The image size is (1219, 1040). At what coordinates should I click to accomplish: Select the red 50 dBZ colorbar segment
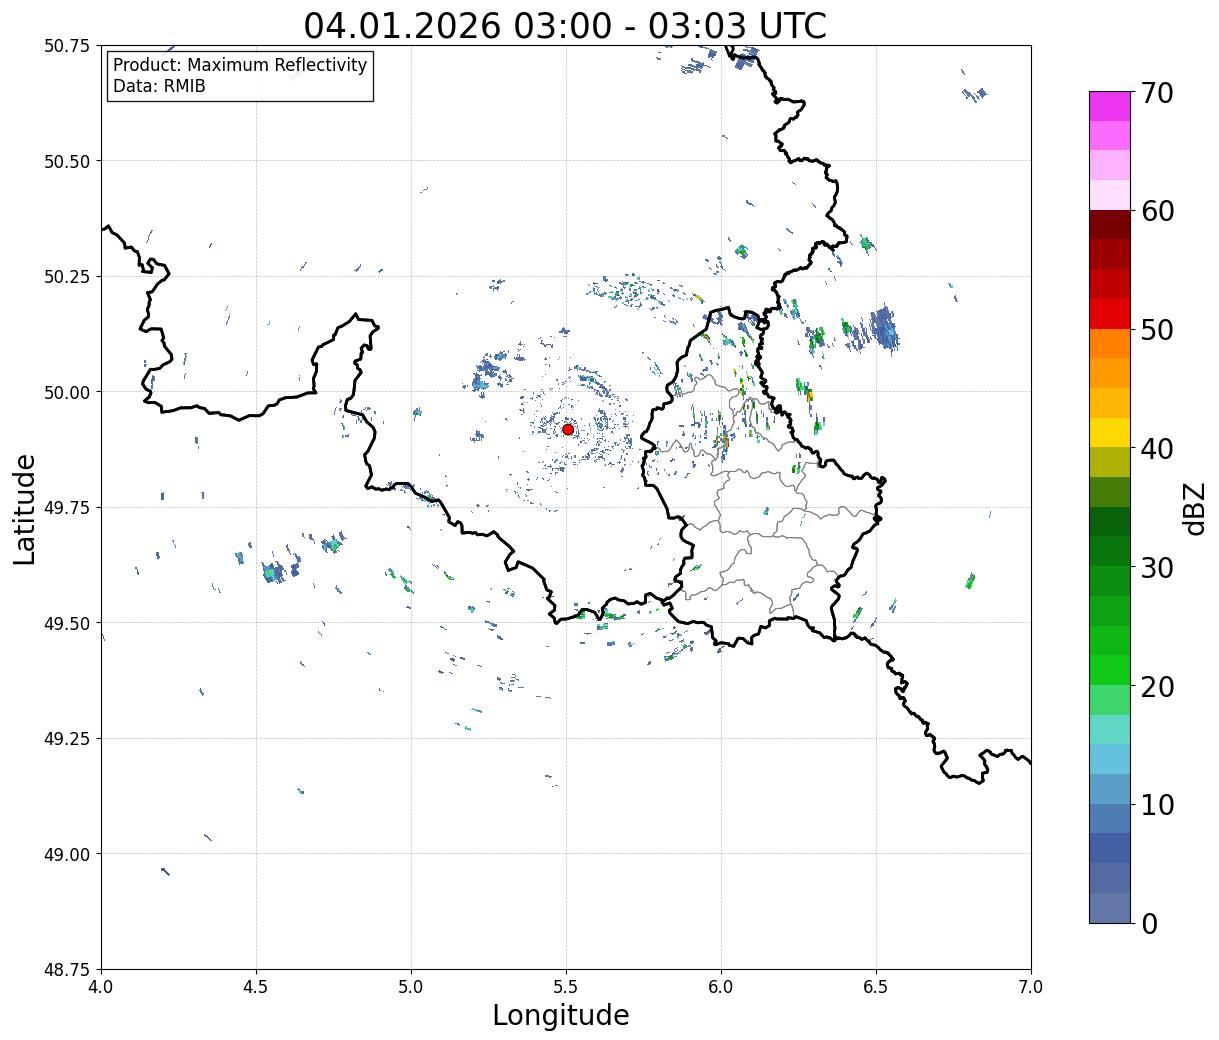pos(1110,314)
